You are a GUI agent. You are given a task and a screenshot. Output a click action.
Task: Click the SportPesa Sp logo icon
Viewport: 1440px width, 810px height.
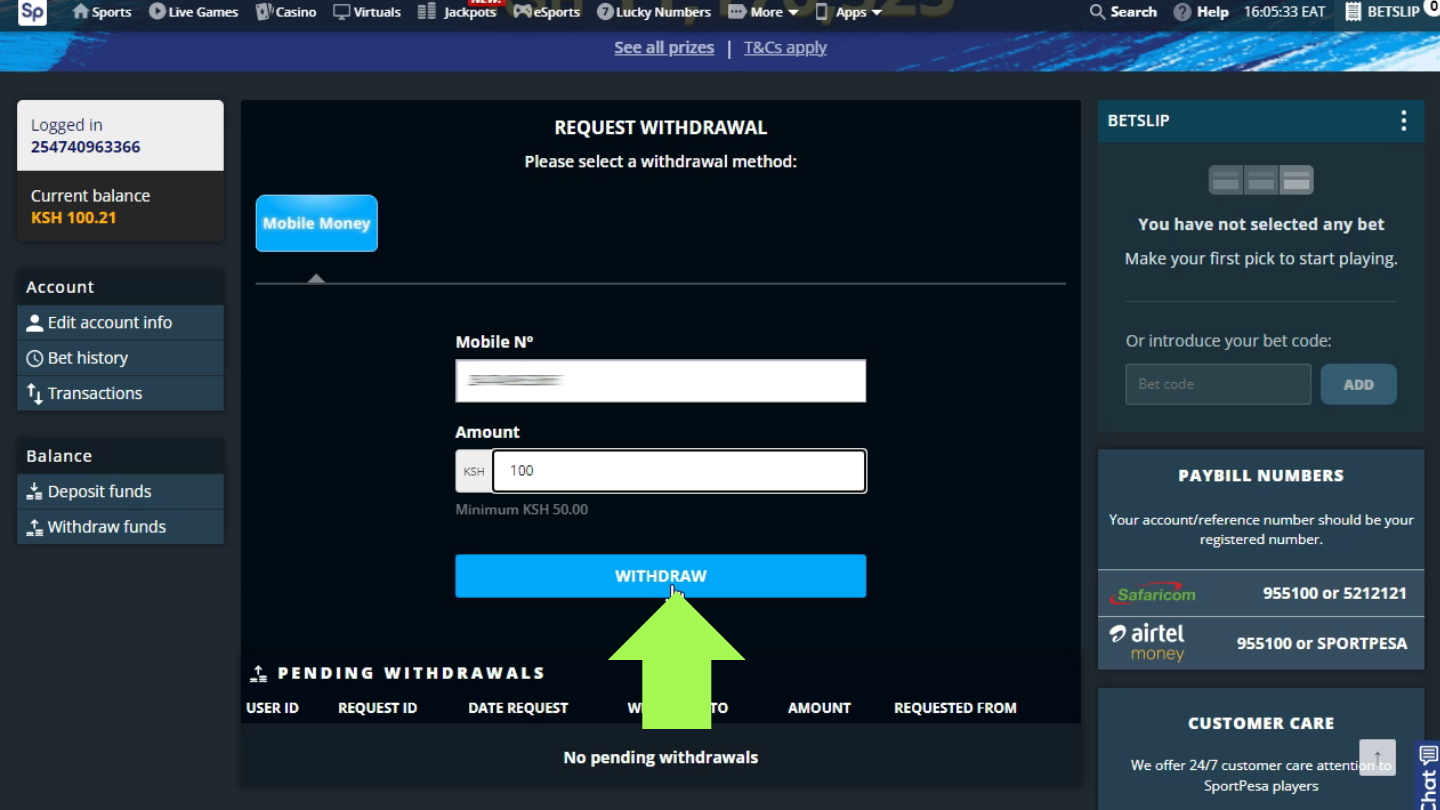pyautogui.click(x=32, y=12)
